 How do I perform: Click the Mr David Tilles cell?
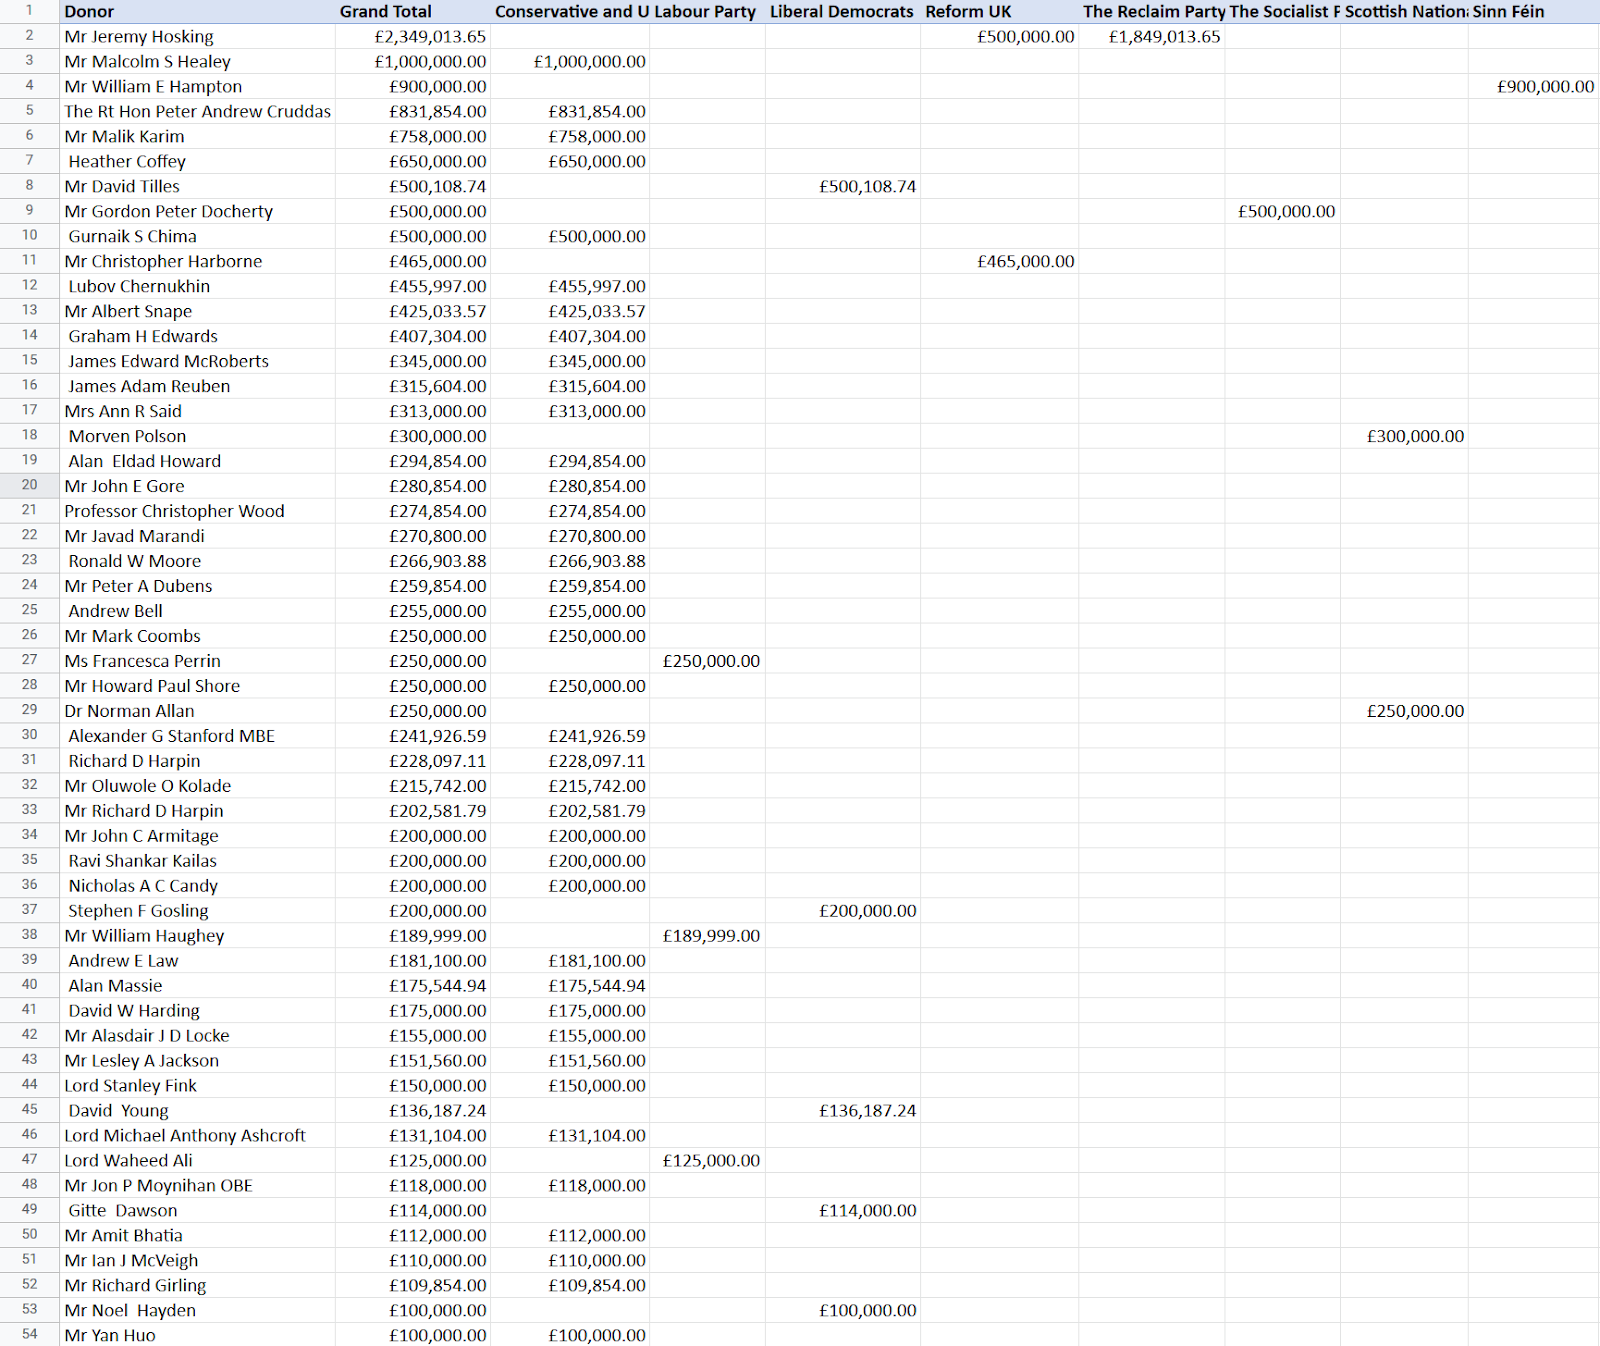point(197,187)
